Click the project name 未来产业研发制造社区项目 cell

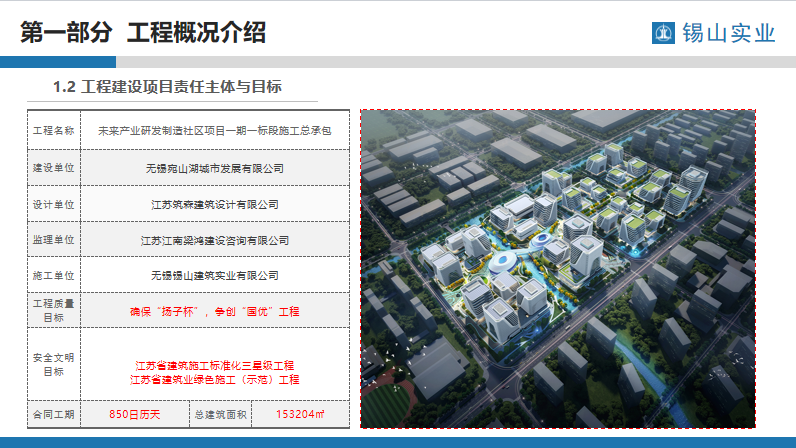(x=214, y=130)
